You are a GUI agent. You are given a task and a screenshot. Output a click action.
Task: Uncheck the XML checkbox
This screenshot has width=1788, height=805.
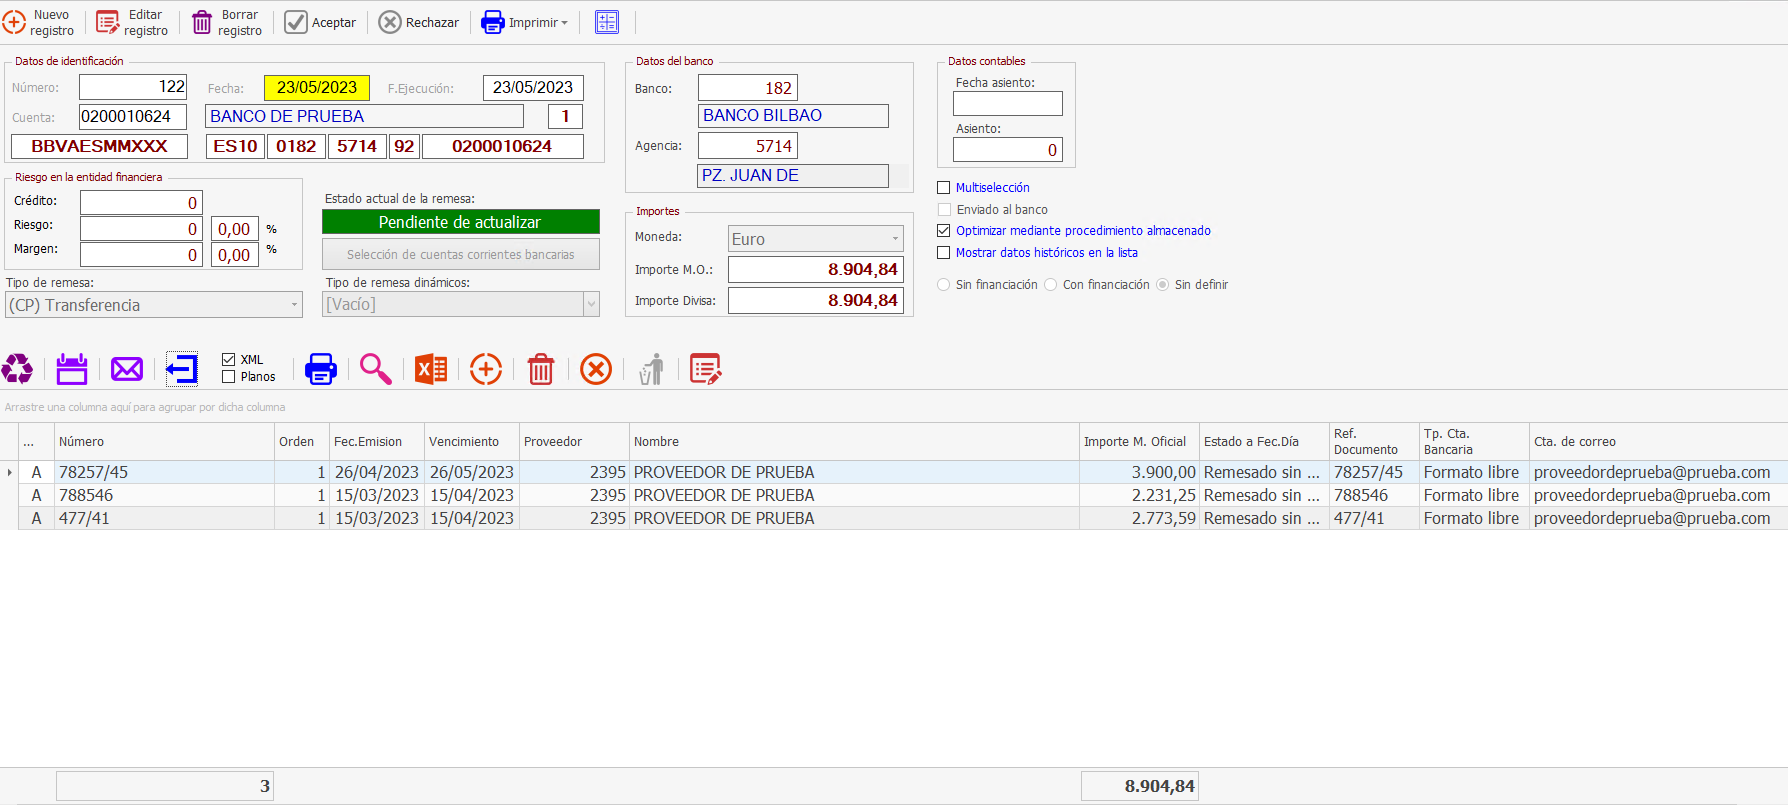pyautogui.click(x=229, y=360)
